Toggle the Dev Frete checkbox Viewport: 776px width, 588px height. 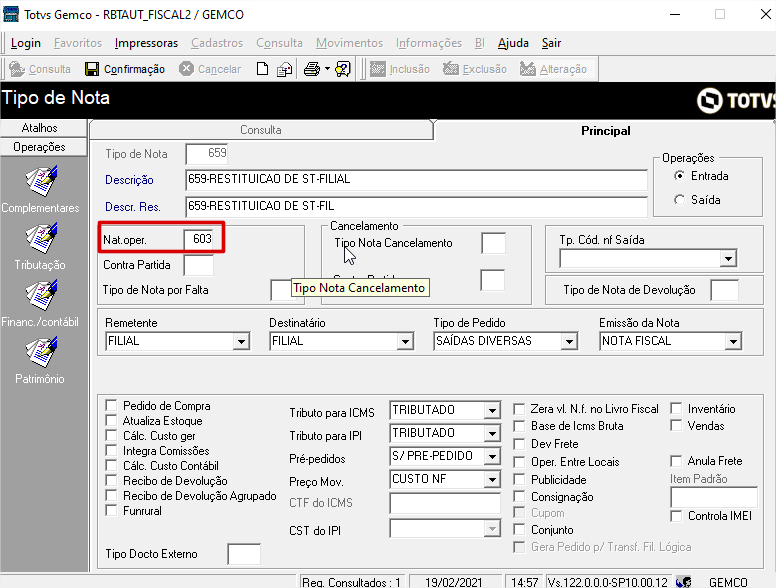coord(519,444)
